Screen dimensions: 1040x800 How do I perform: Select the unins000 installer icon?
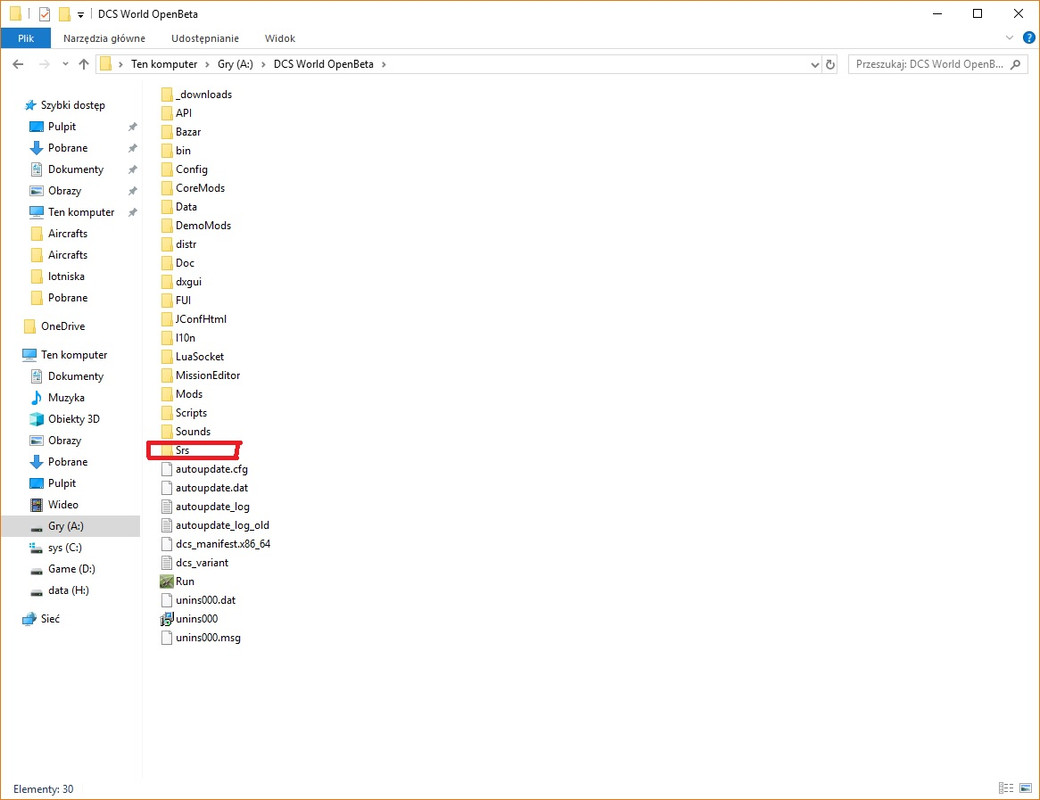pyautogui.click(x=166, y=619)
